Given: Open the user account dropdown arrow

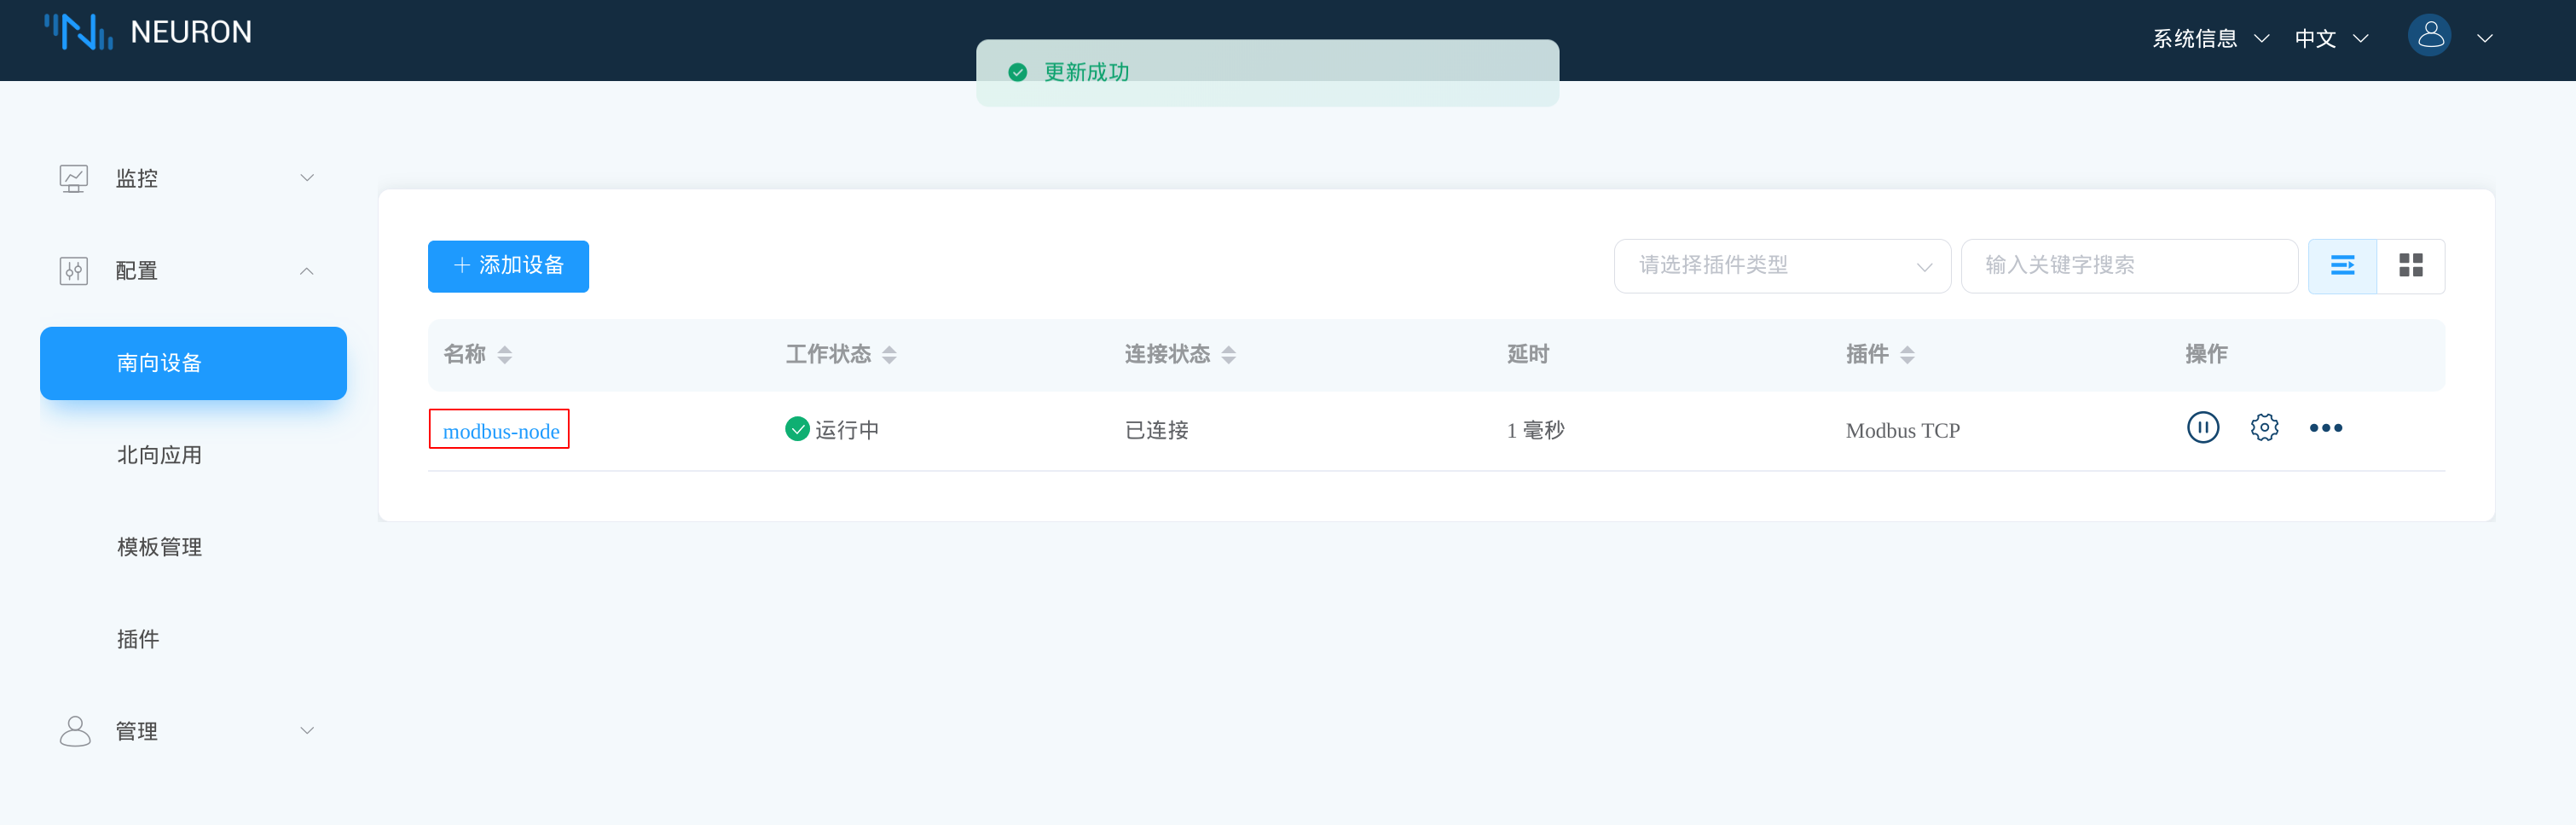Looking at the screenshot, I should tap(2484, 38).
